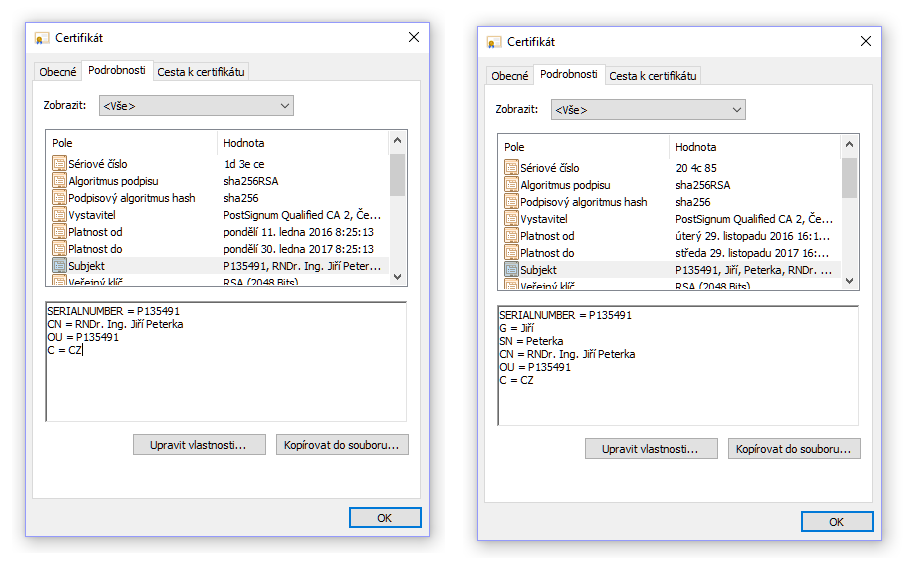Switch to Obecné tab in right window

click(x=509, y=76)
